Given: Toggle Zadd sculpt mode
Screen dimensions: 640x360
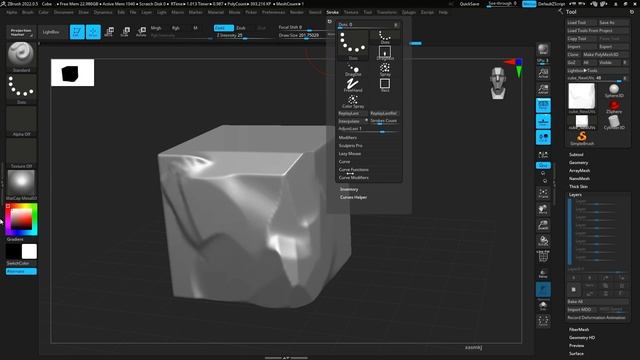Looking at the screenshot, I should [224, 28].
